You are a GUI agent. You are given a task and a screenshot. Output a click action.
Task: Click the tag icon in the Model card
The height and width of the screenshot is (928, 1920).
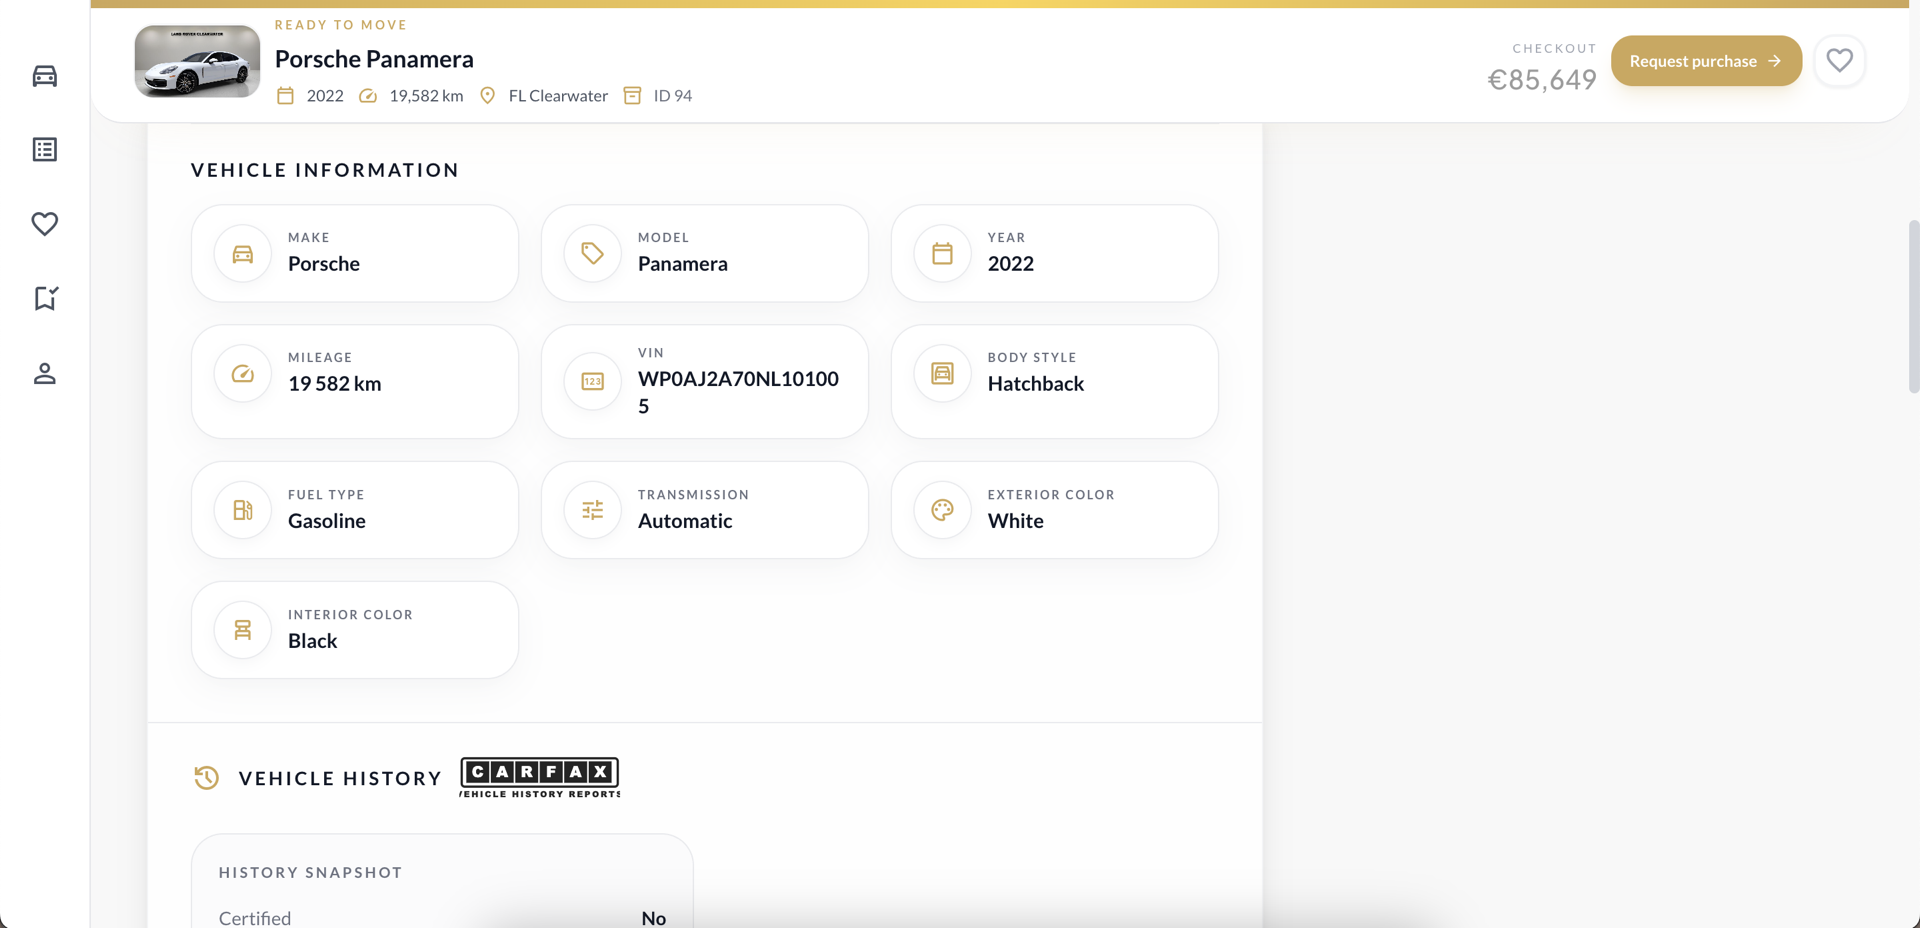pyautogui.click(x=593, y=254)
